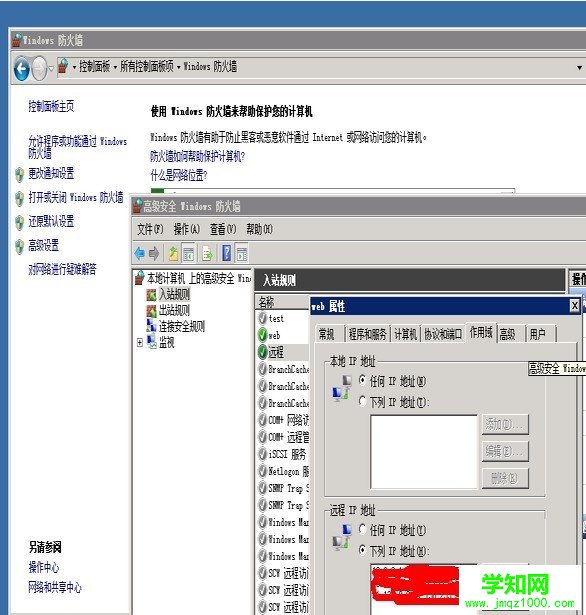The height and width of the screenshot is (615, 586).
Task: Select 出站规则 in the tree
Action: coord(174,311)
